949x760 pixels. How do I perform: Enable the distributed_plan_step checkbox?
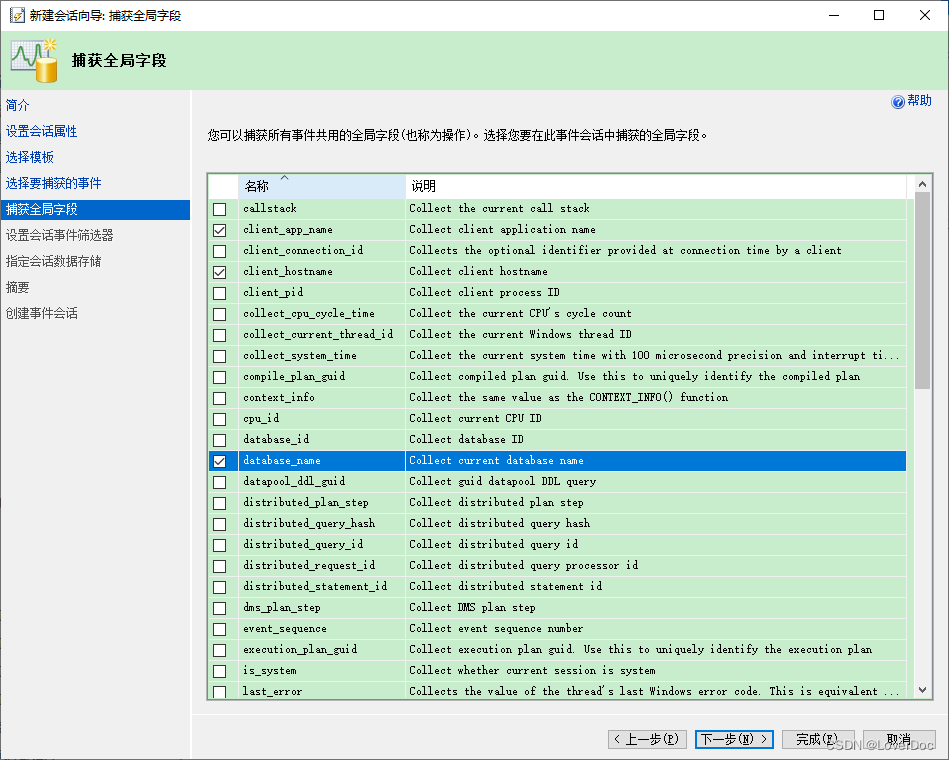click(220, 503)
